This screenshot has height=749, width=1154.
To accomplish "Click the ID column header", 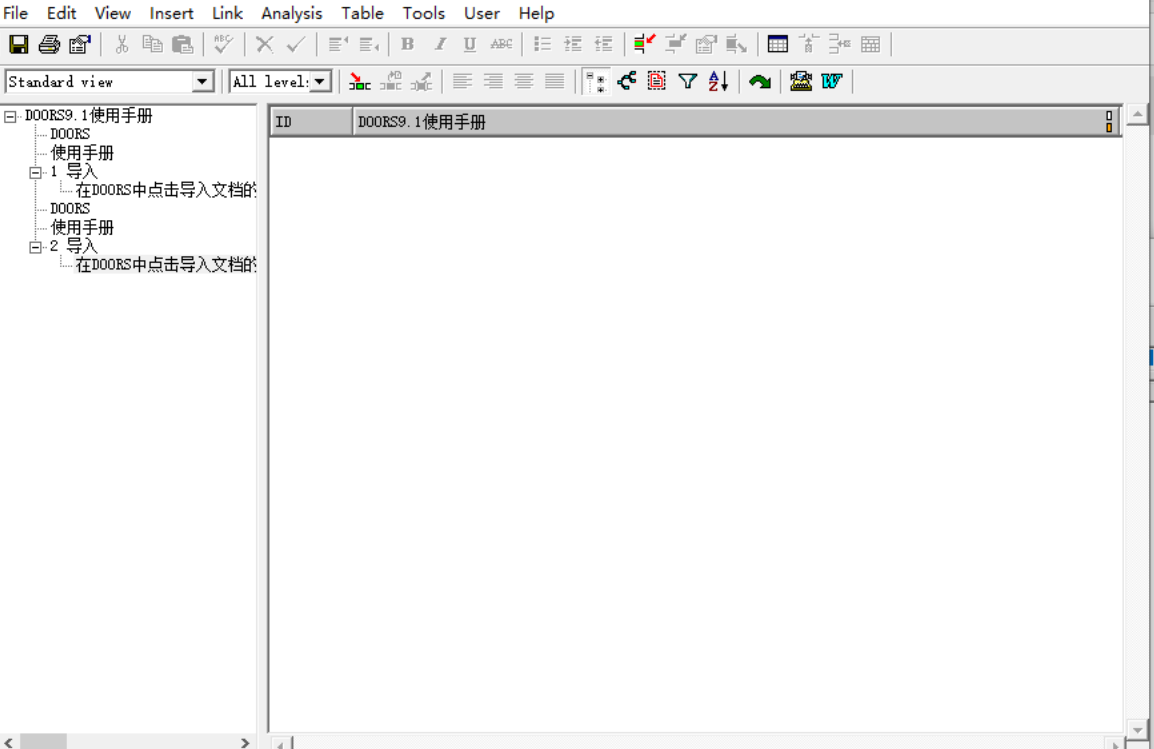I will (x=311, y=122).
